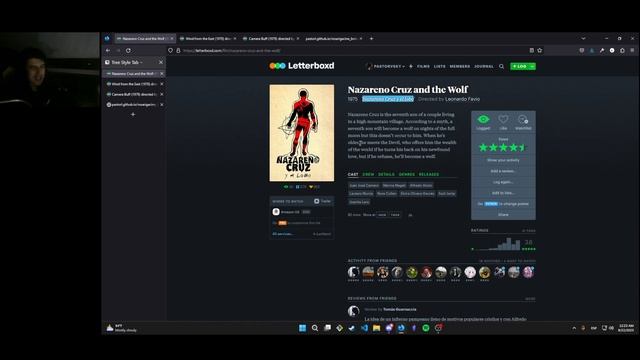Open the Firefox hamburger menu
Image resolution: width=640 pixels, height=360 pixels.
[632, 50]
